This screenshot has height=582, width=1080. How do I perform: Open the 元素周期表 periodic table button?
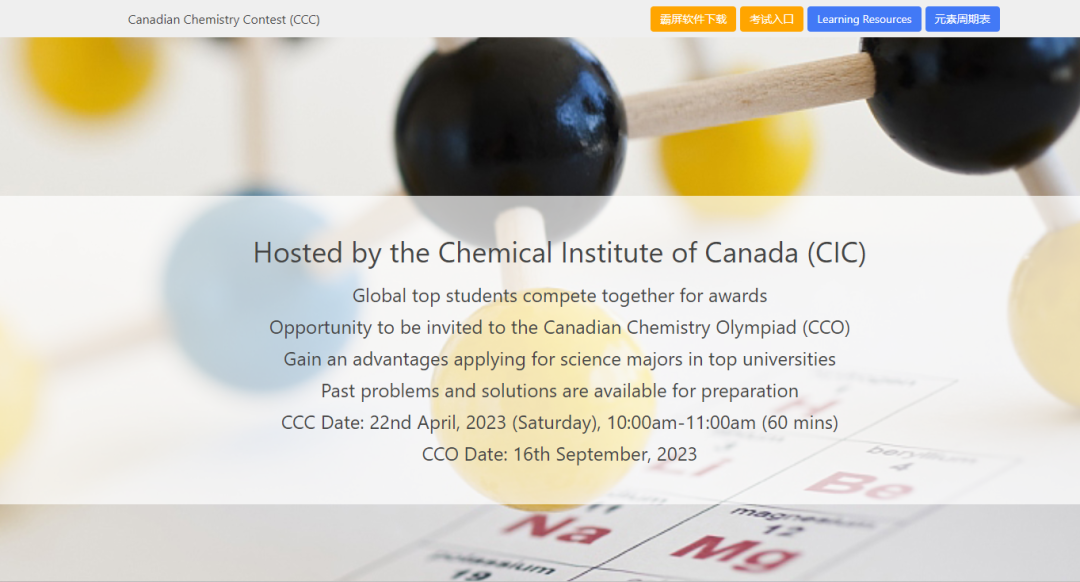(x=962, y=19)
